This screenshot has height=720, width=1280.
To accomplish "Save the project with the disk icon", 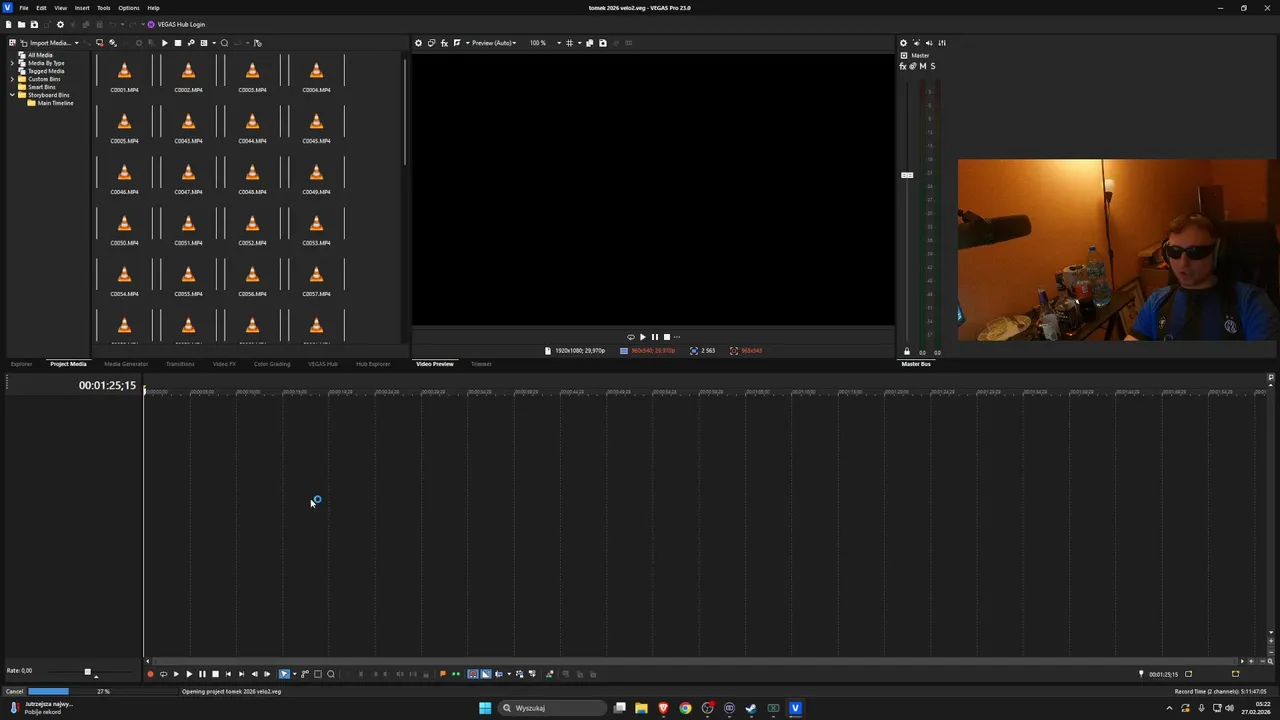I will coord(34,24).
